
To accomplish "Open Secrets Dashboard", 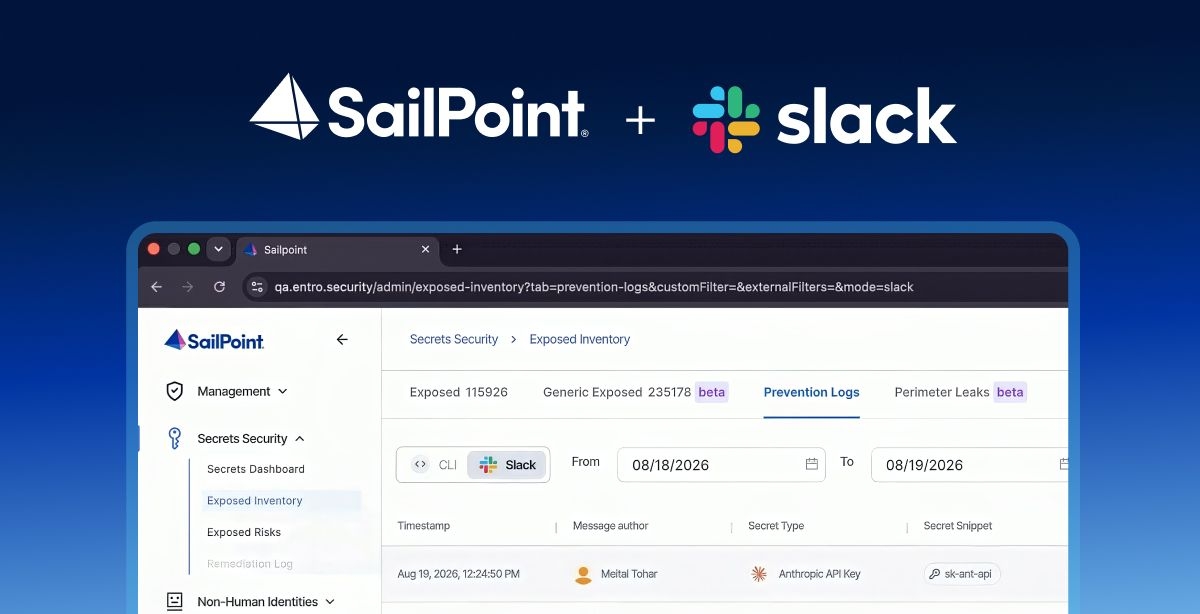I will tap(256, 469).
